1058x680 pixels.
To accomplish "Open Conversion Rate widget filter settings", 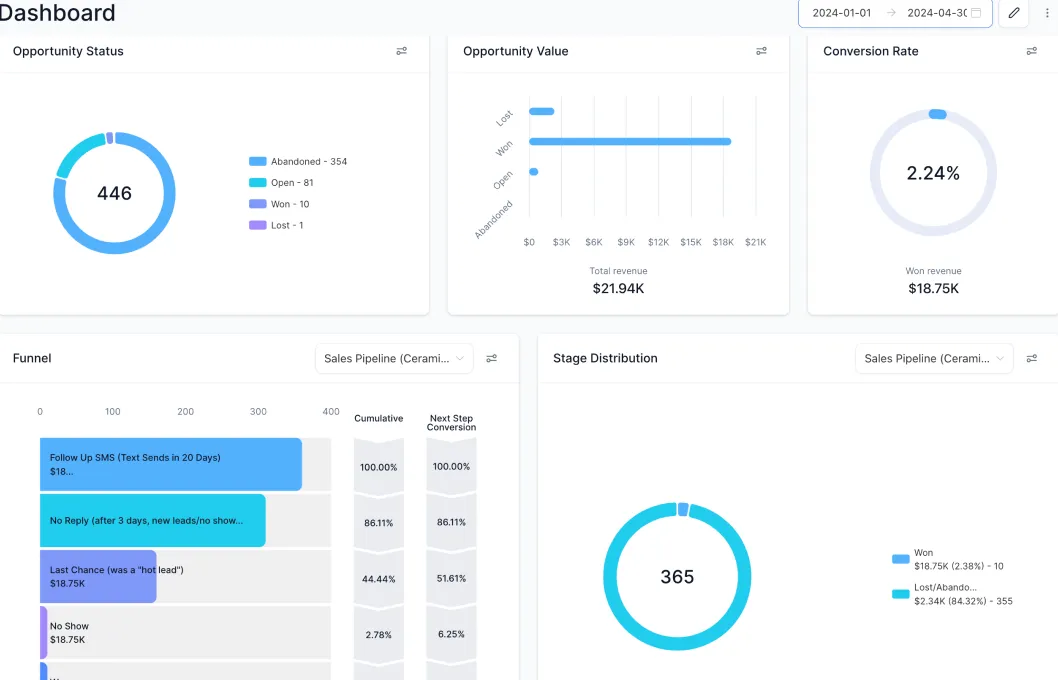I will (1032, 51).
